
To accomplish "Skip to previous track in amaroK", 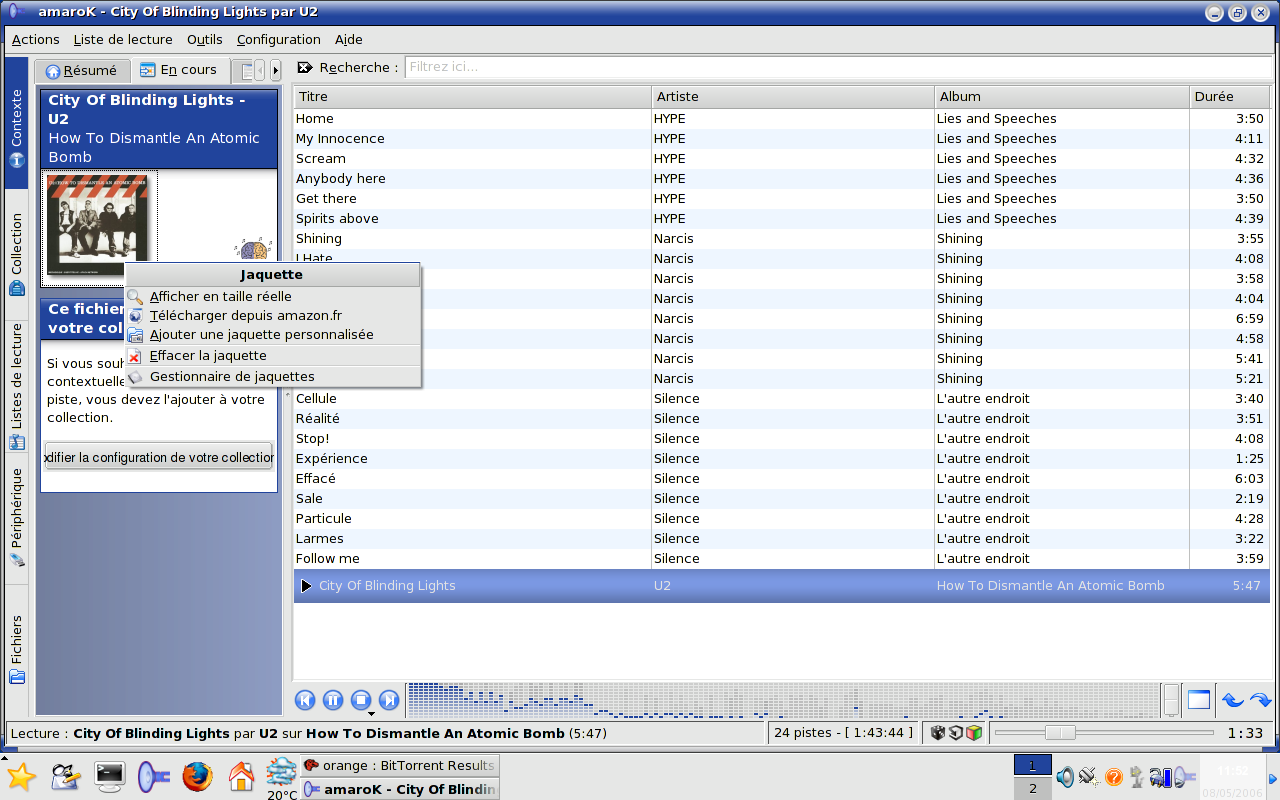I will tap(306, 700).
